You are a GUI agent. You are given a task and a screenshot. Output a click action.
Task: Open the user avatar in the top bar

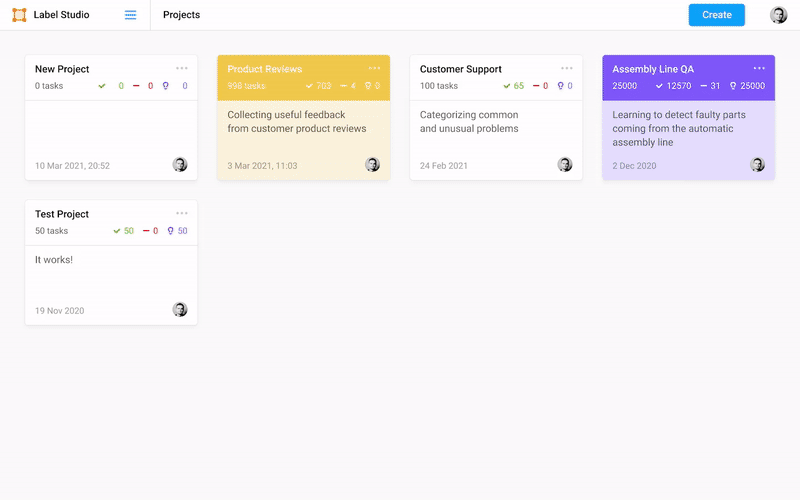(778, 15)
